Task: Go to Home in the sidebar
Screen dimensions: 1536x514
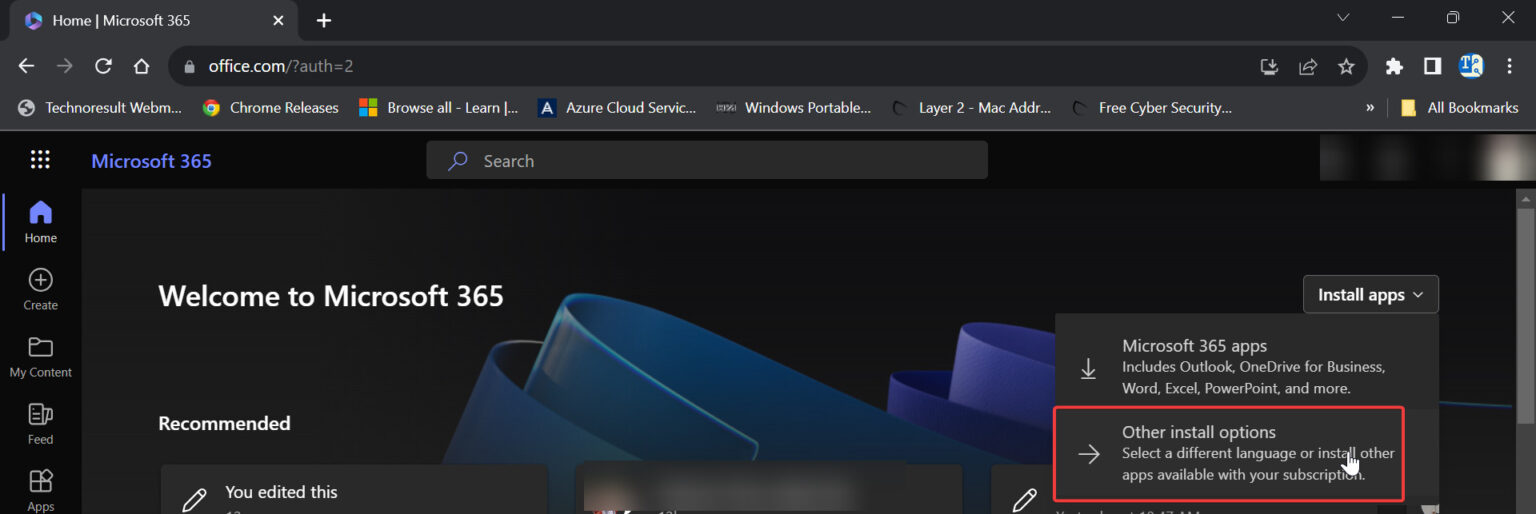Action: 41,222
